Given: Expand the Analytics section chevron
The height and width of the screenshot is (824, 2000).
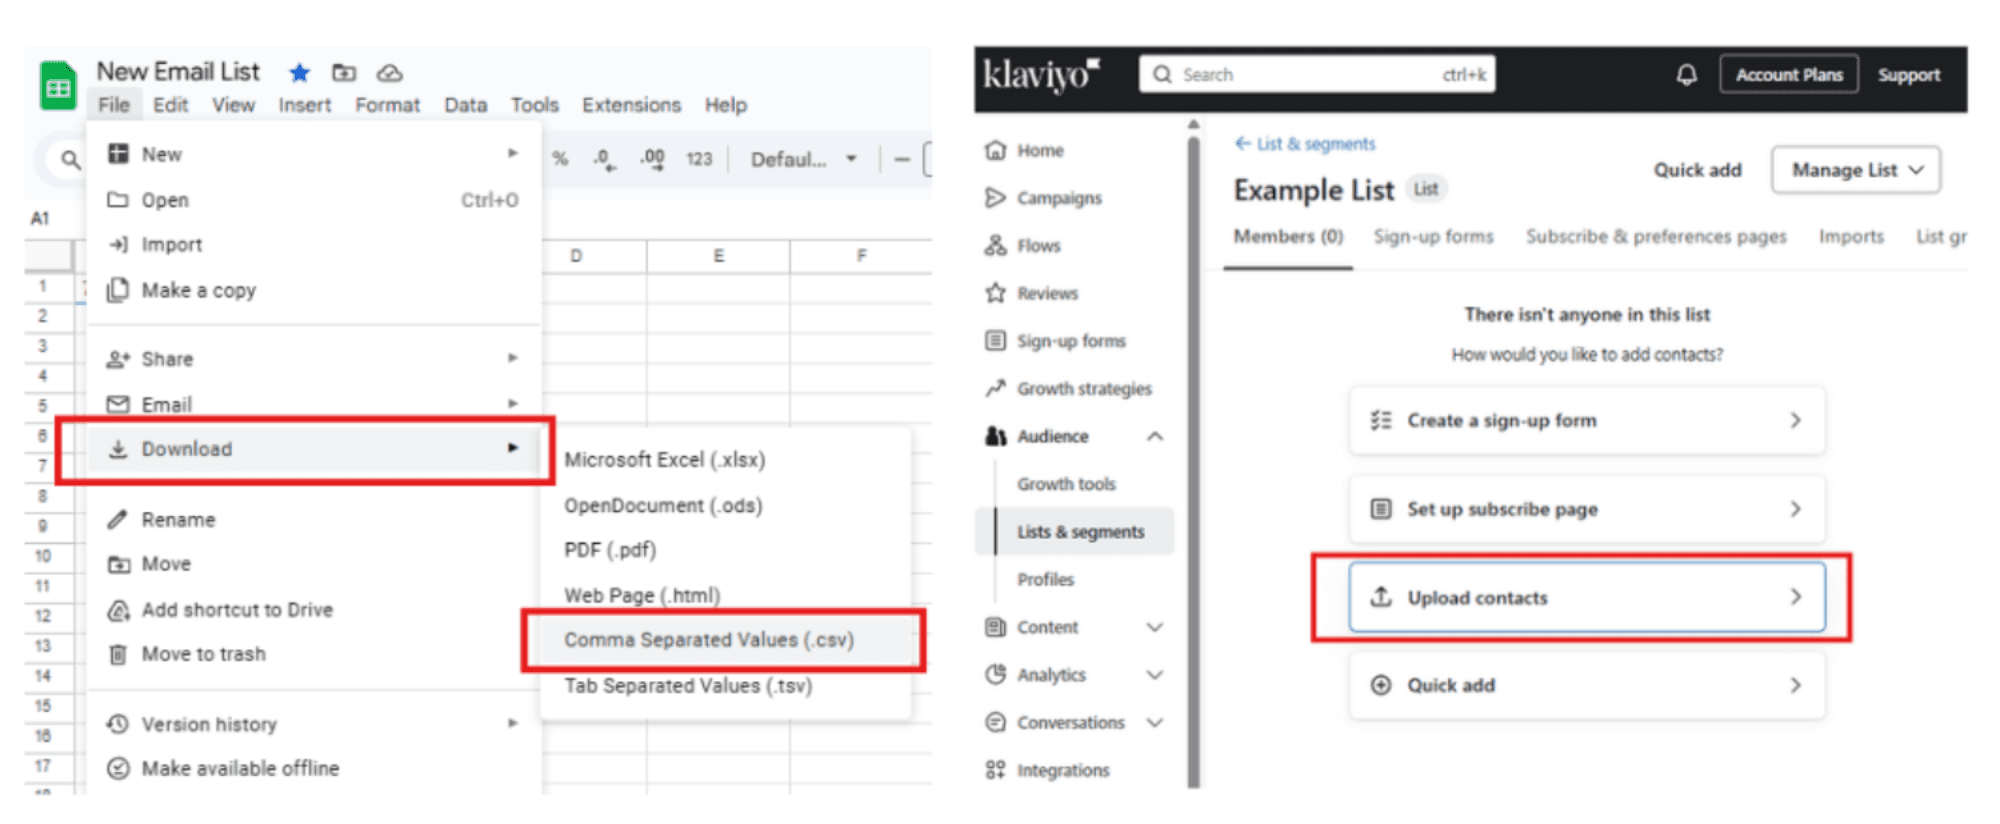Looking at the screenshot, I should (x=1155, y=675).
